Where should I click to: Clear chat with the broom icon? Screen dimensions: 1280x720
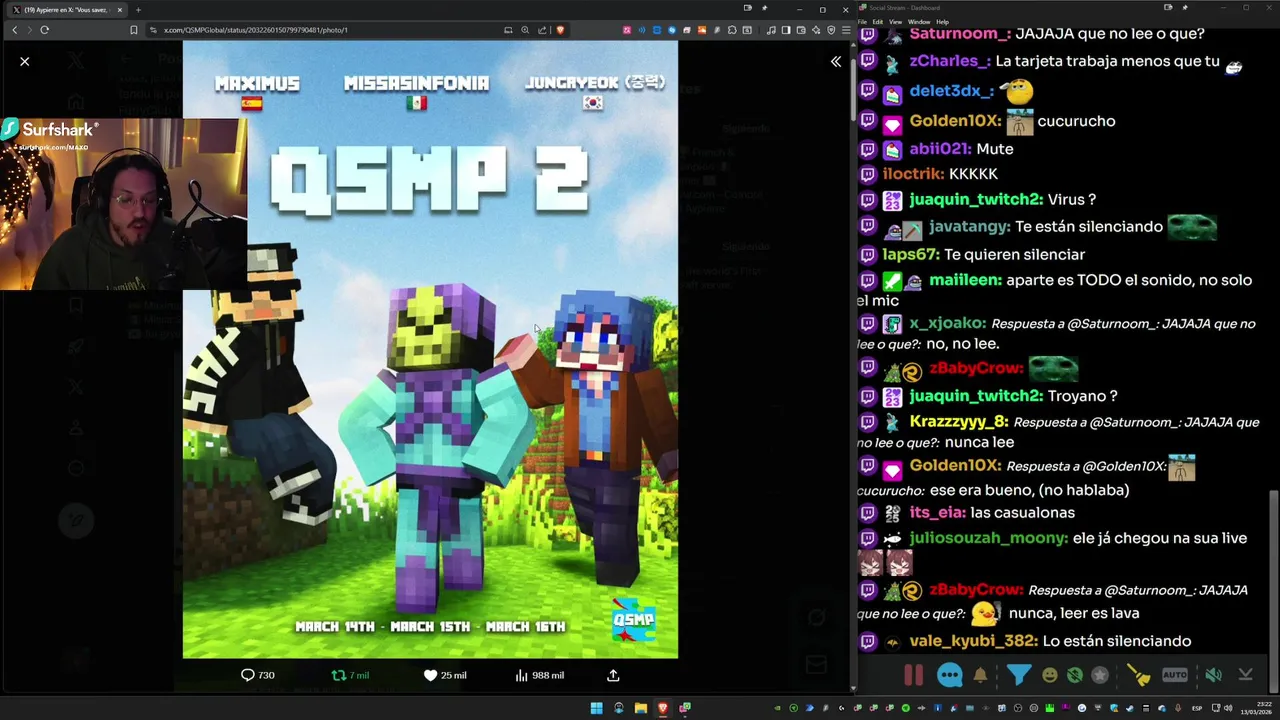pyautogui.click(x=1139, y=675)
